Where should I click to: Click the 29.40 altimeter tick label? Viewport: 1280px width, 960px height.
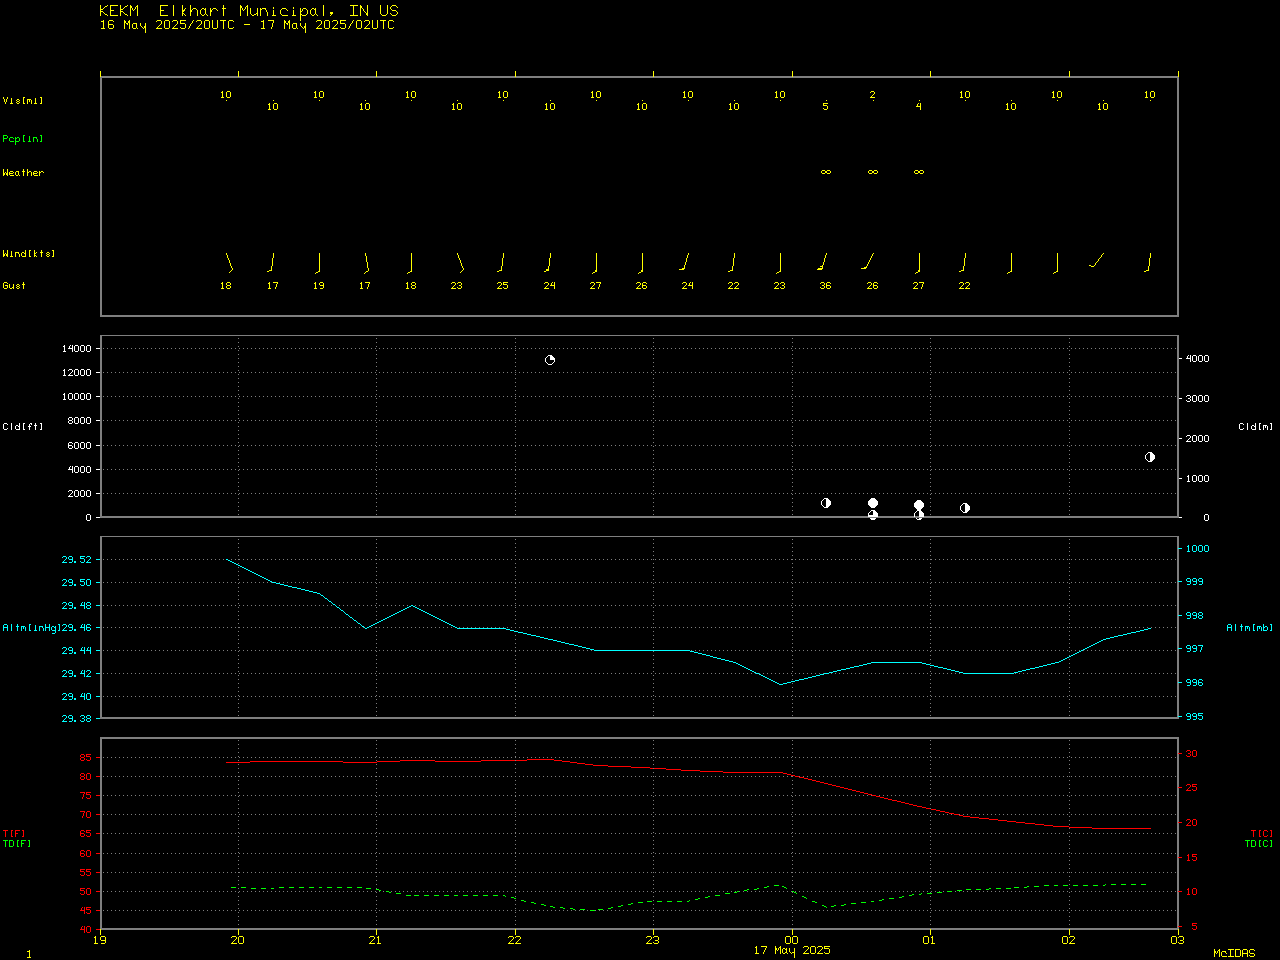pos(77,697)
